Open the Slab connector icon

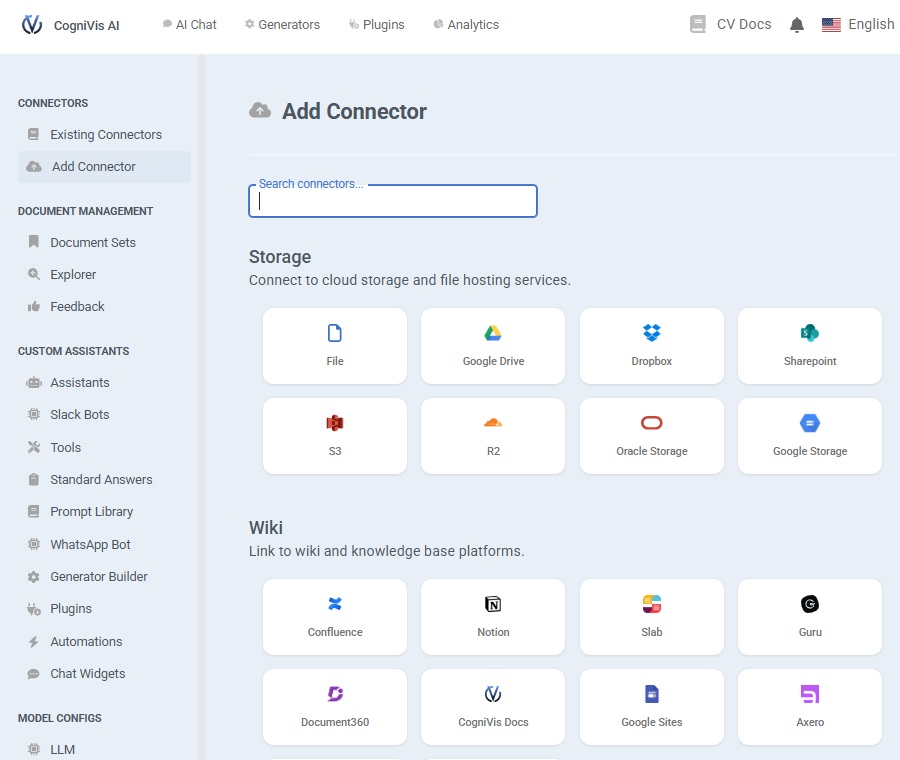(x=652, y=604)
